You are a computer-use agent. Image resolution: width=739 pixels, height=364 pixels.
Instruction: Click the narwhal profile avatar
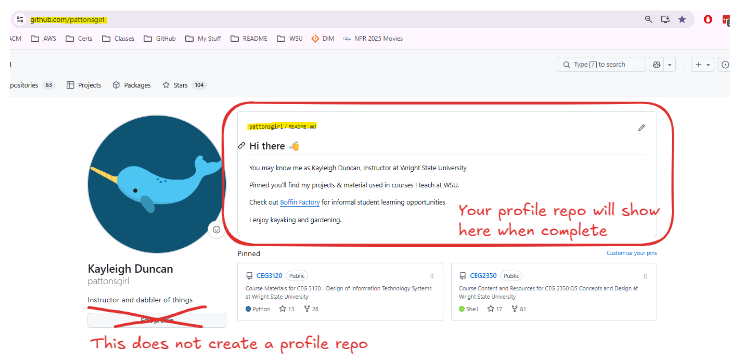[x=157, y=184]
